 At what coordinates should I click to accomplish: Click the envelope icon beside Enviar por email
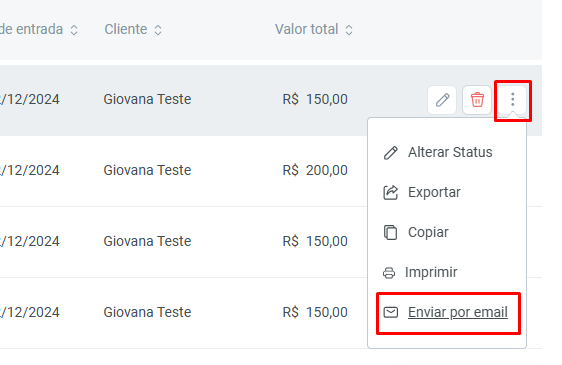click(x=391, y=312)
